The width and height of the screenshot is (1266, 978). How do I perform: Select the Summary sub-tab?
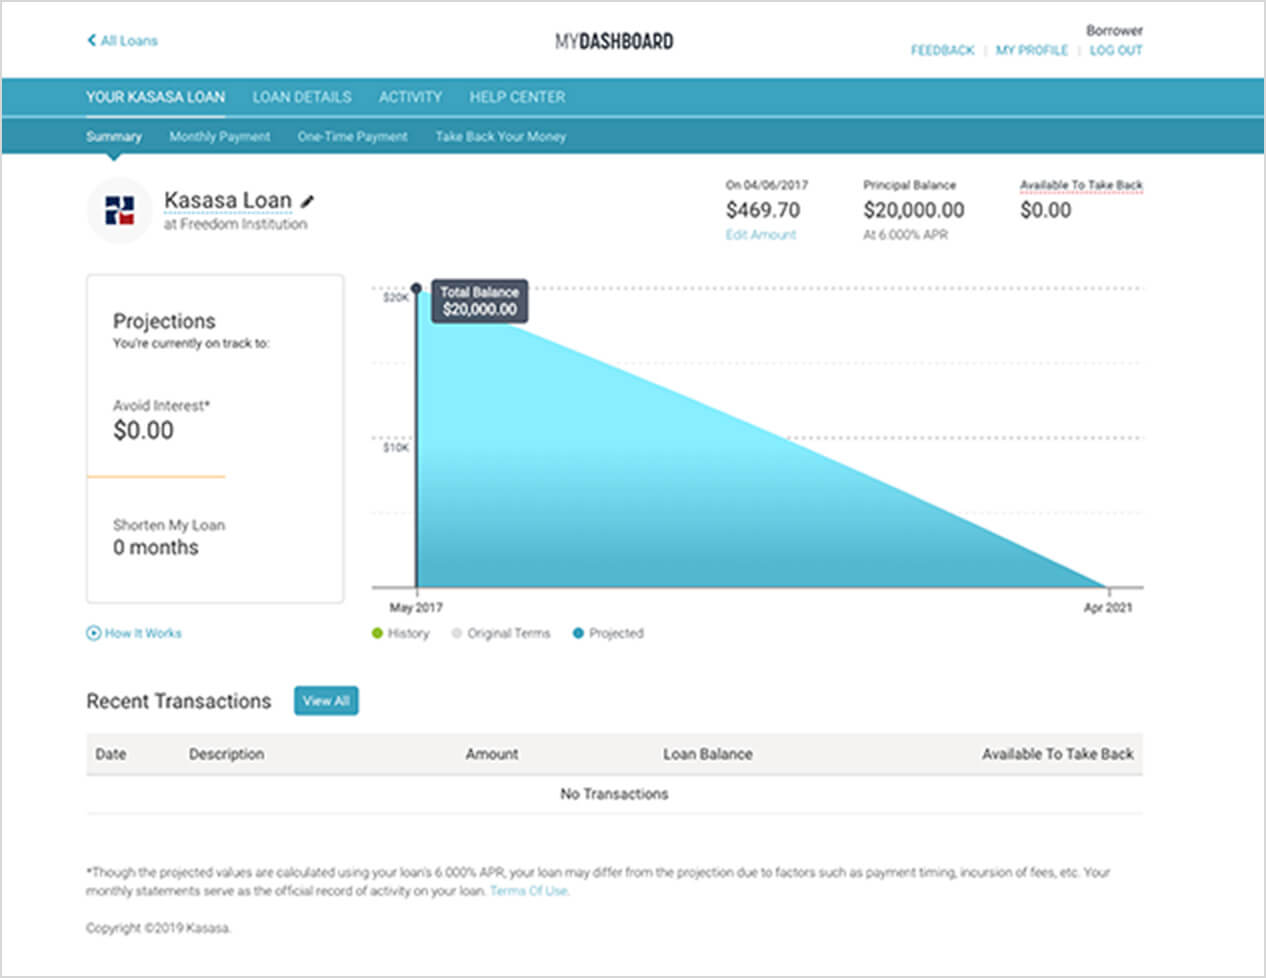pos(114,136)
